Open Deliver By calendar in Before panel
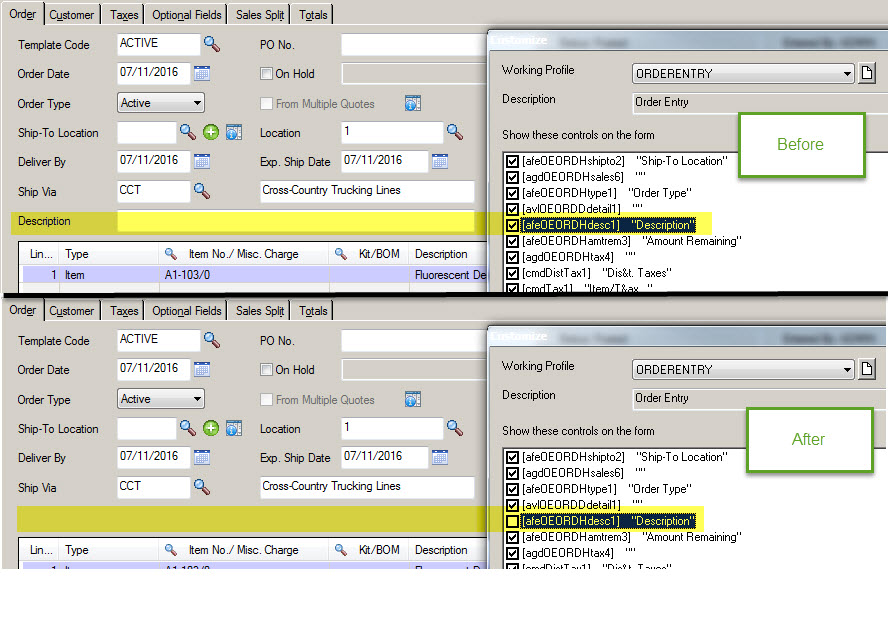Screen dimensions: 888x620 tap(202, 161)
